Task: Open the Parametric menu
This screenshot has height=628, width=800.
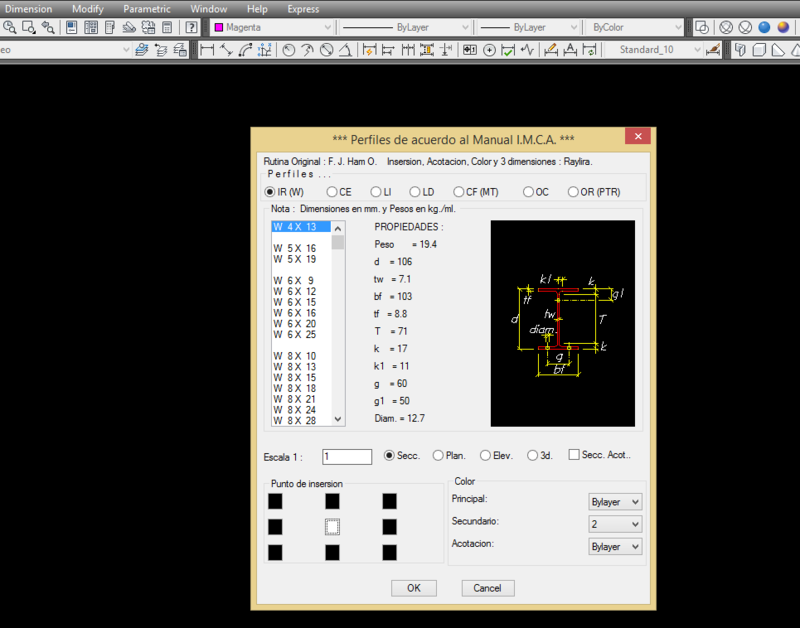Action: 147,8
